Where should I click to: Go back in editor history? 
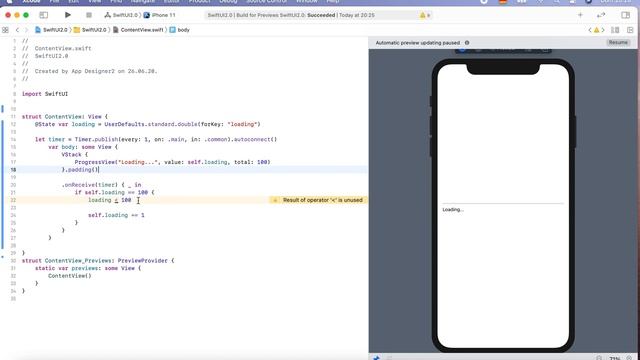pos(17,30)
